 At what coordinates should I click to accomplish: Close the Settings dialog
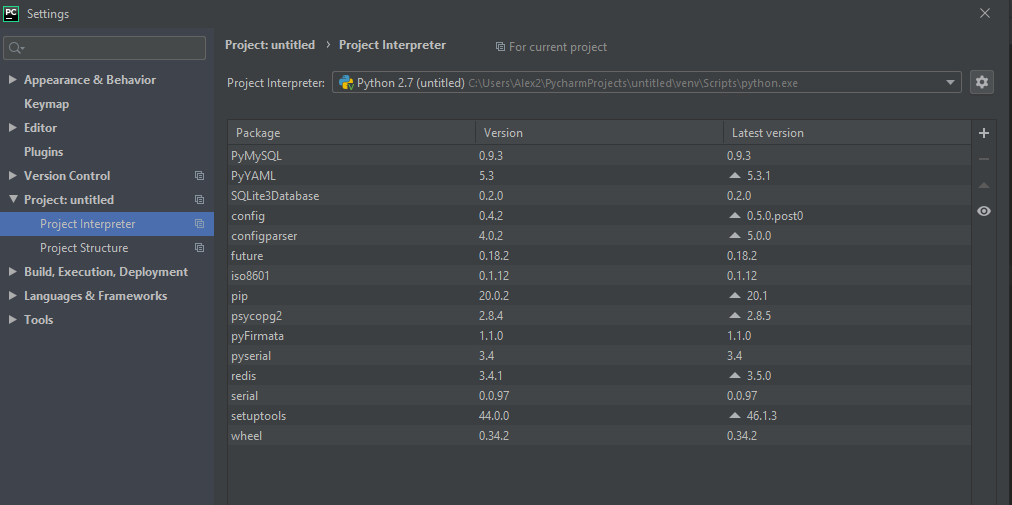click(985, 13)
